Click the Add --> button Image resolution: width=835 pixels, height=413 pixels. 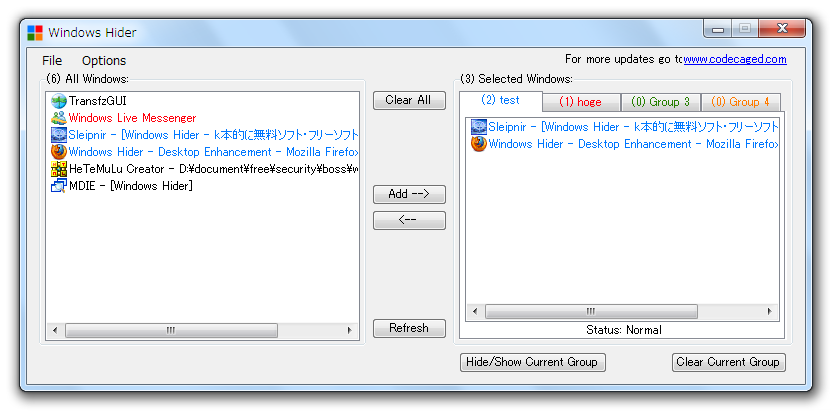409,194
